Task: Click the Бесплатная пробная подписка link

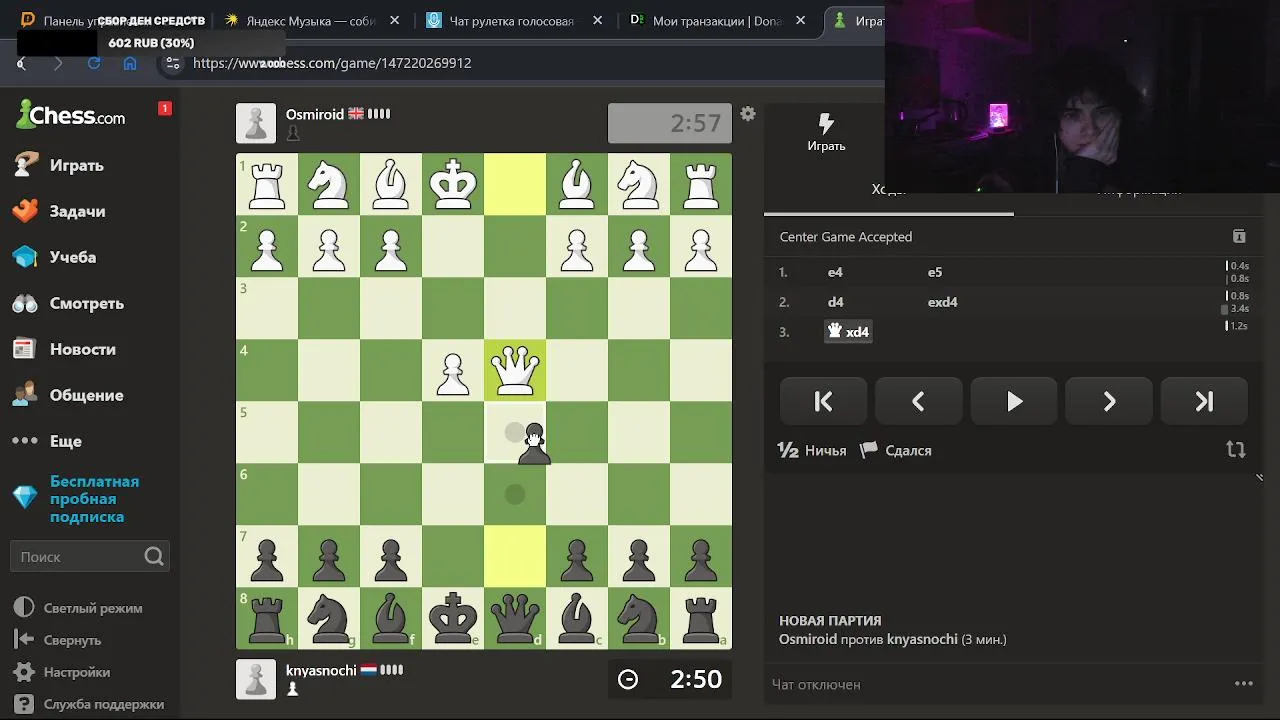Action: point(94,499)
